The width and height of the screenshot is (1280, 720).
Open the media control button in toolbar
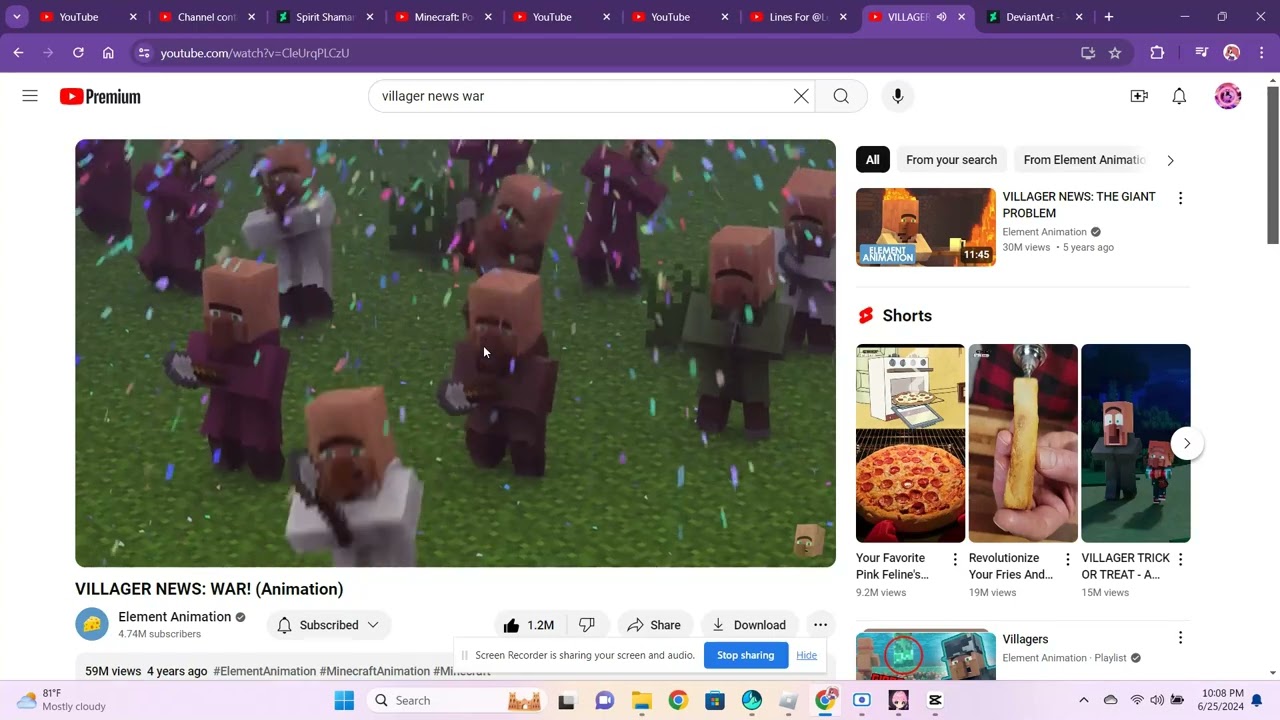(1202, 53)
